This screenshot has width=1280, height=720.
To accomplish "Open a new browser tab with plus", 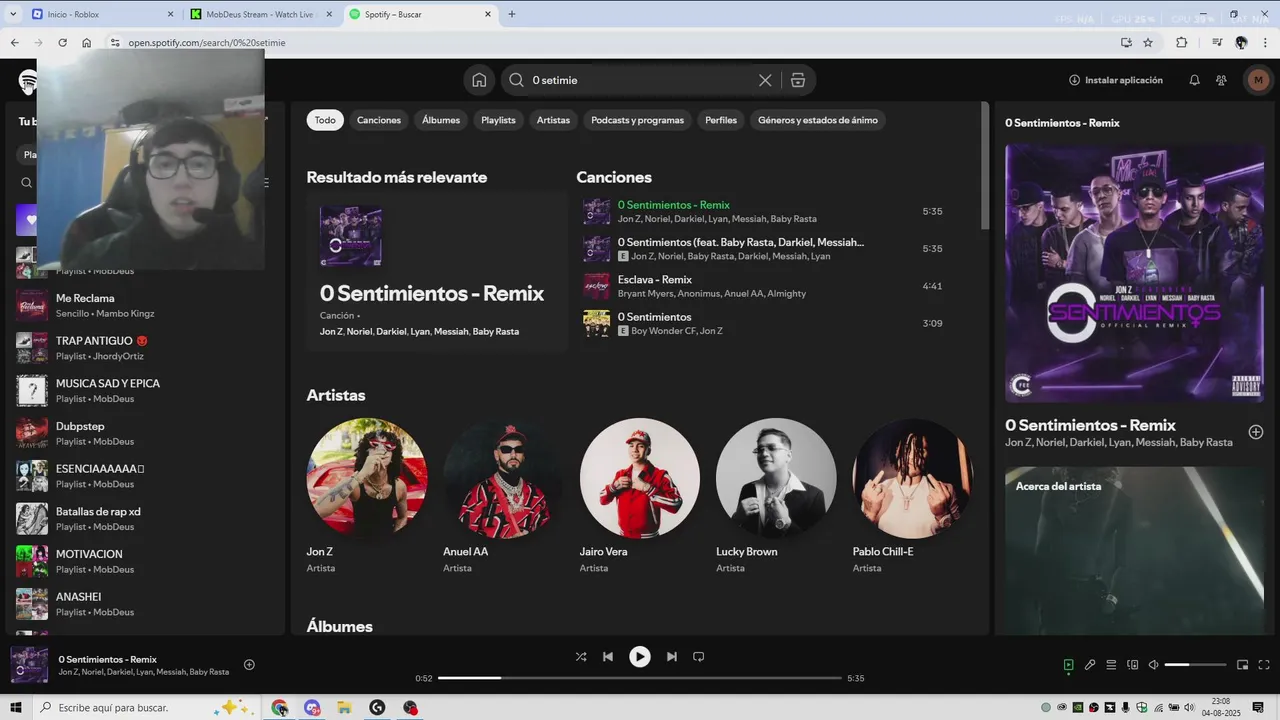I will [x=512, y=14].
